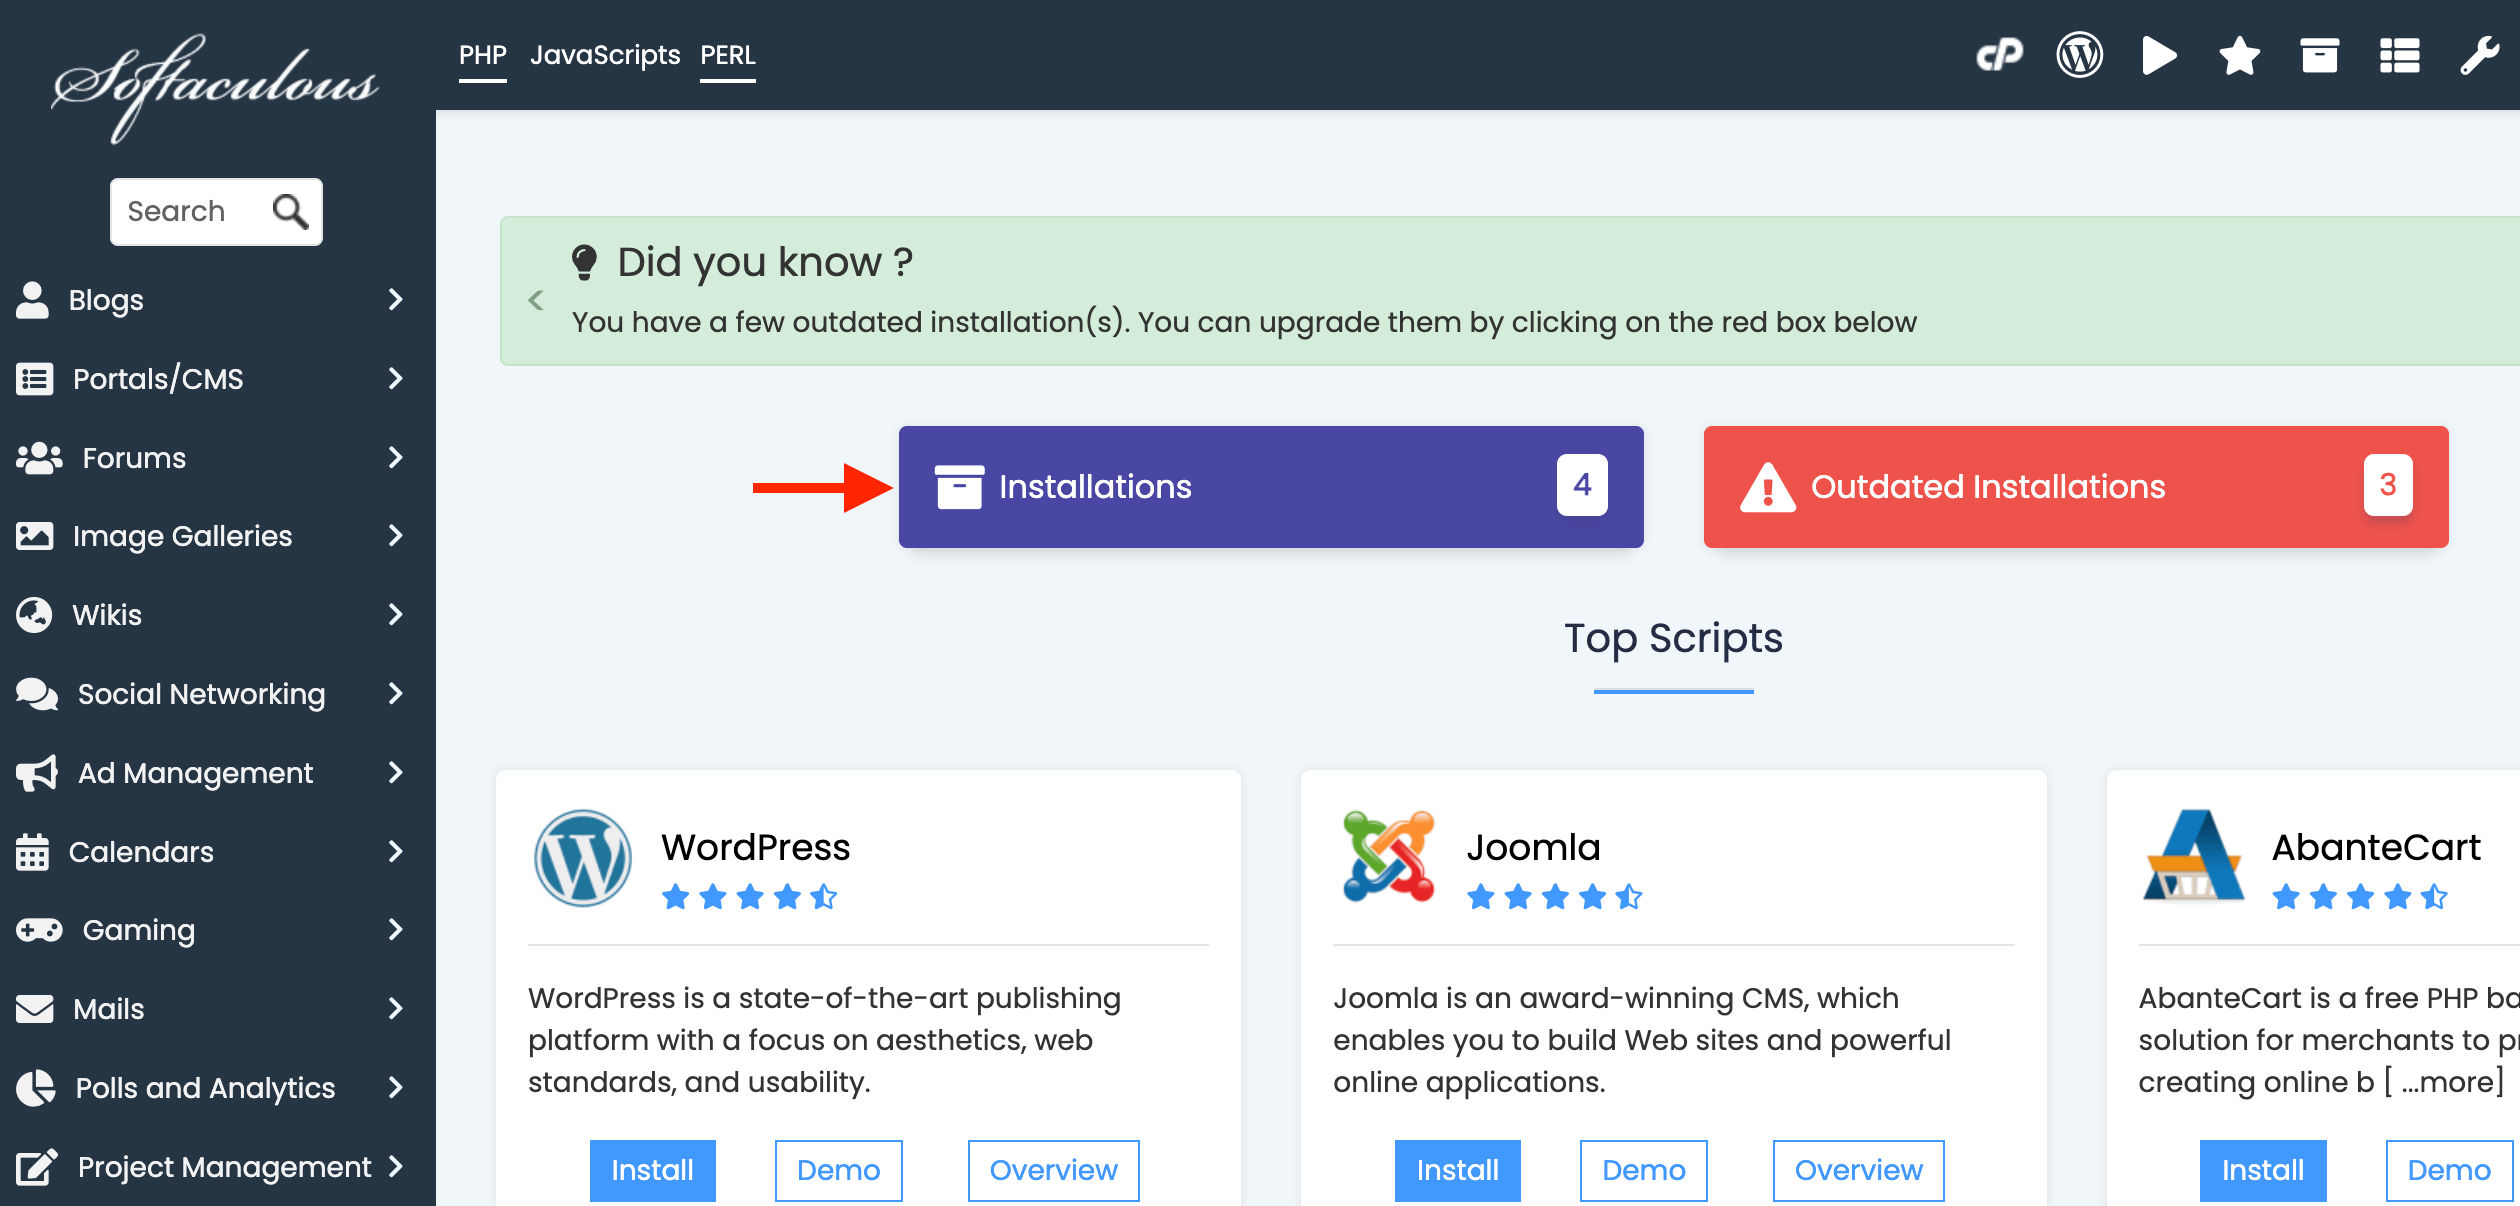Screen dimensions: 2520x1206
Task: Expand the Portals/CMS category chevron
Action: tap(396, 379)
